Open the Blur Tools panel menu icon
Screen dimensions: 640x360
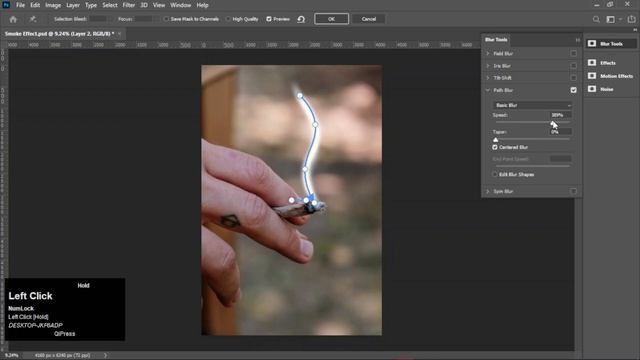click(x=578, y=40)
